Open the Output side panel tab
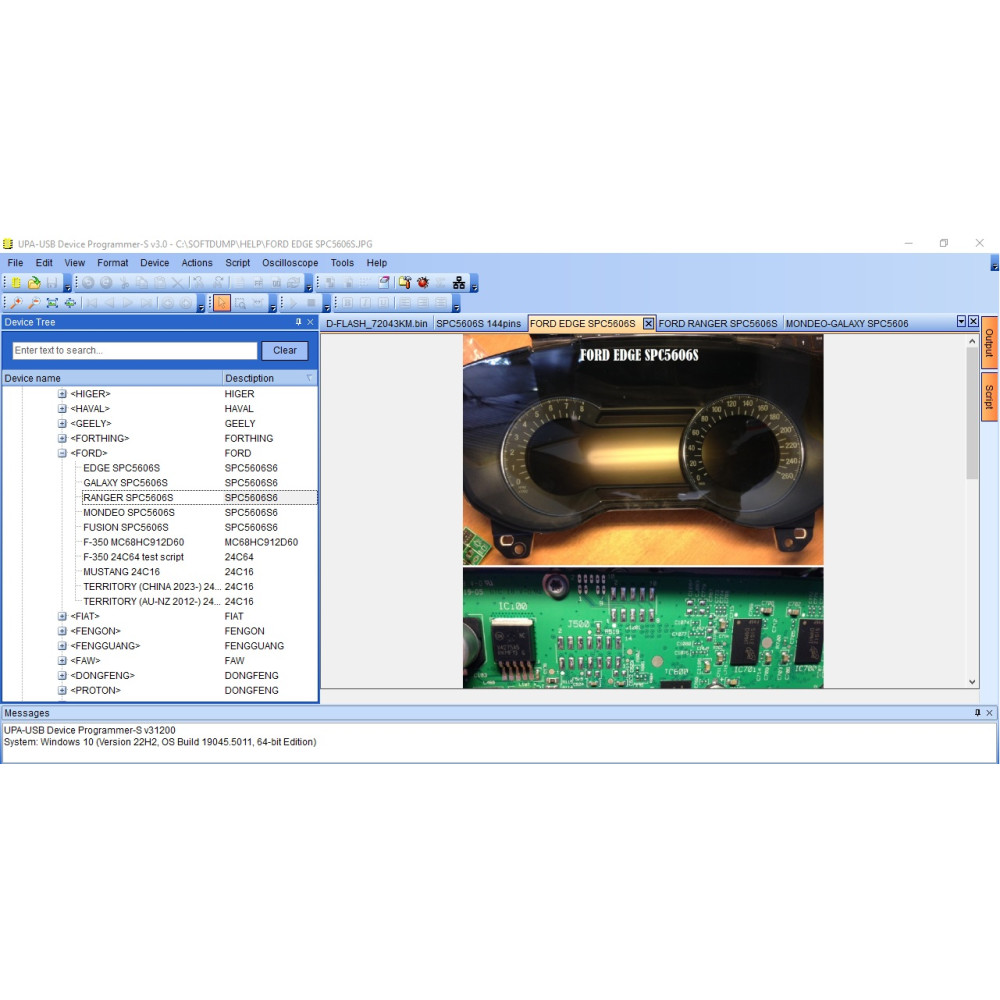The height and width of the screenshot is (1000, 1000). click(x=989, y=342)
